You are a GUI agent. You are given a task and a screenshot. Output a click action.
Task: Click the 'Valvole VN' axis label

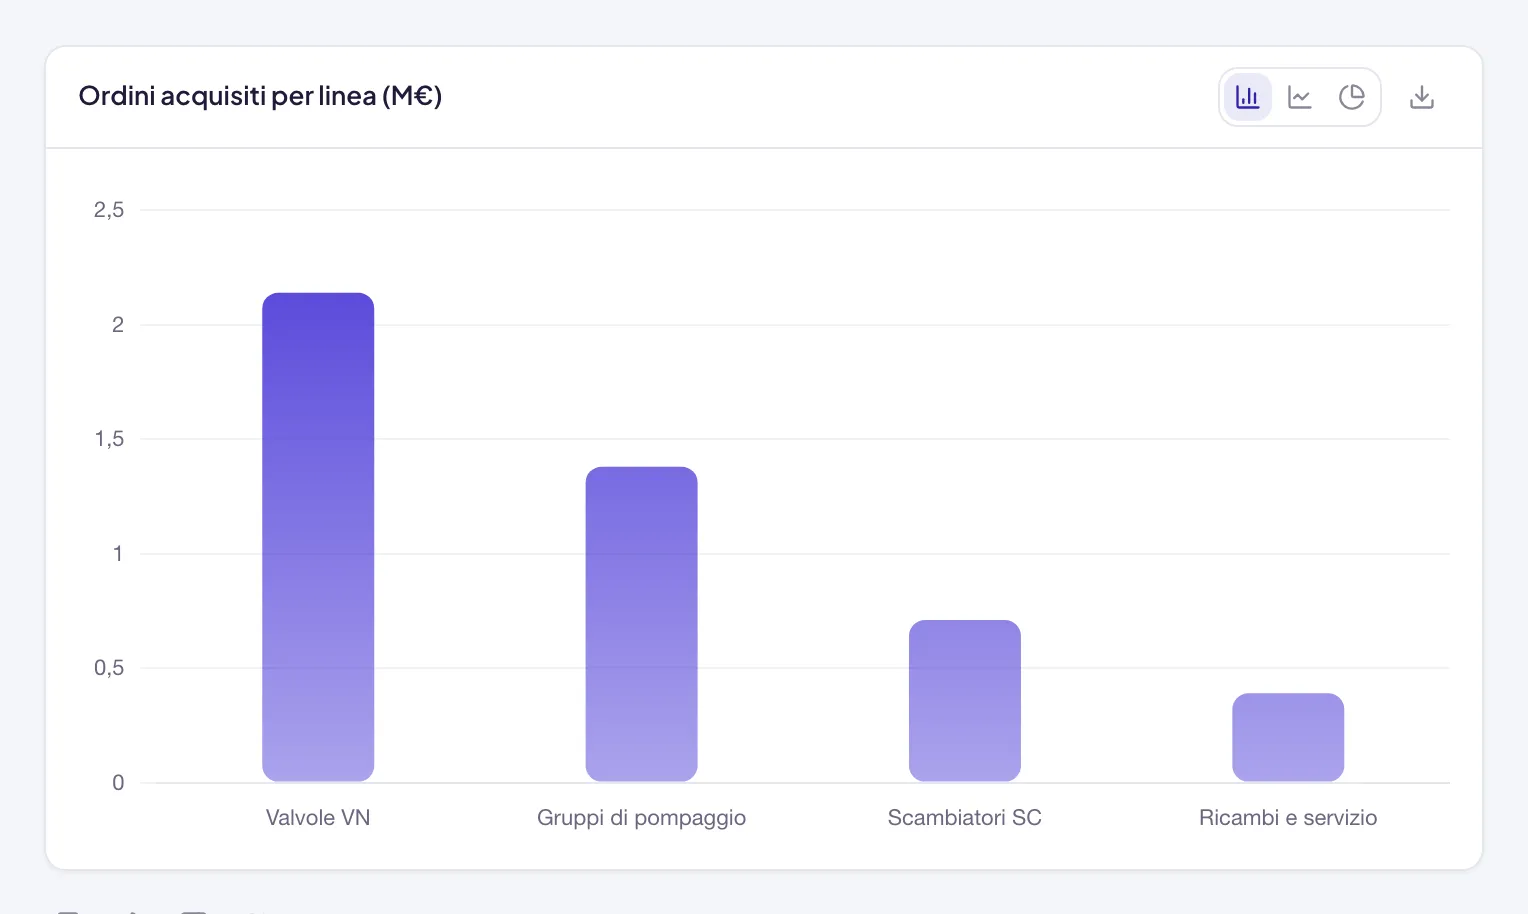coord(318,818)
